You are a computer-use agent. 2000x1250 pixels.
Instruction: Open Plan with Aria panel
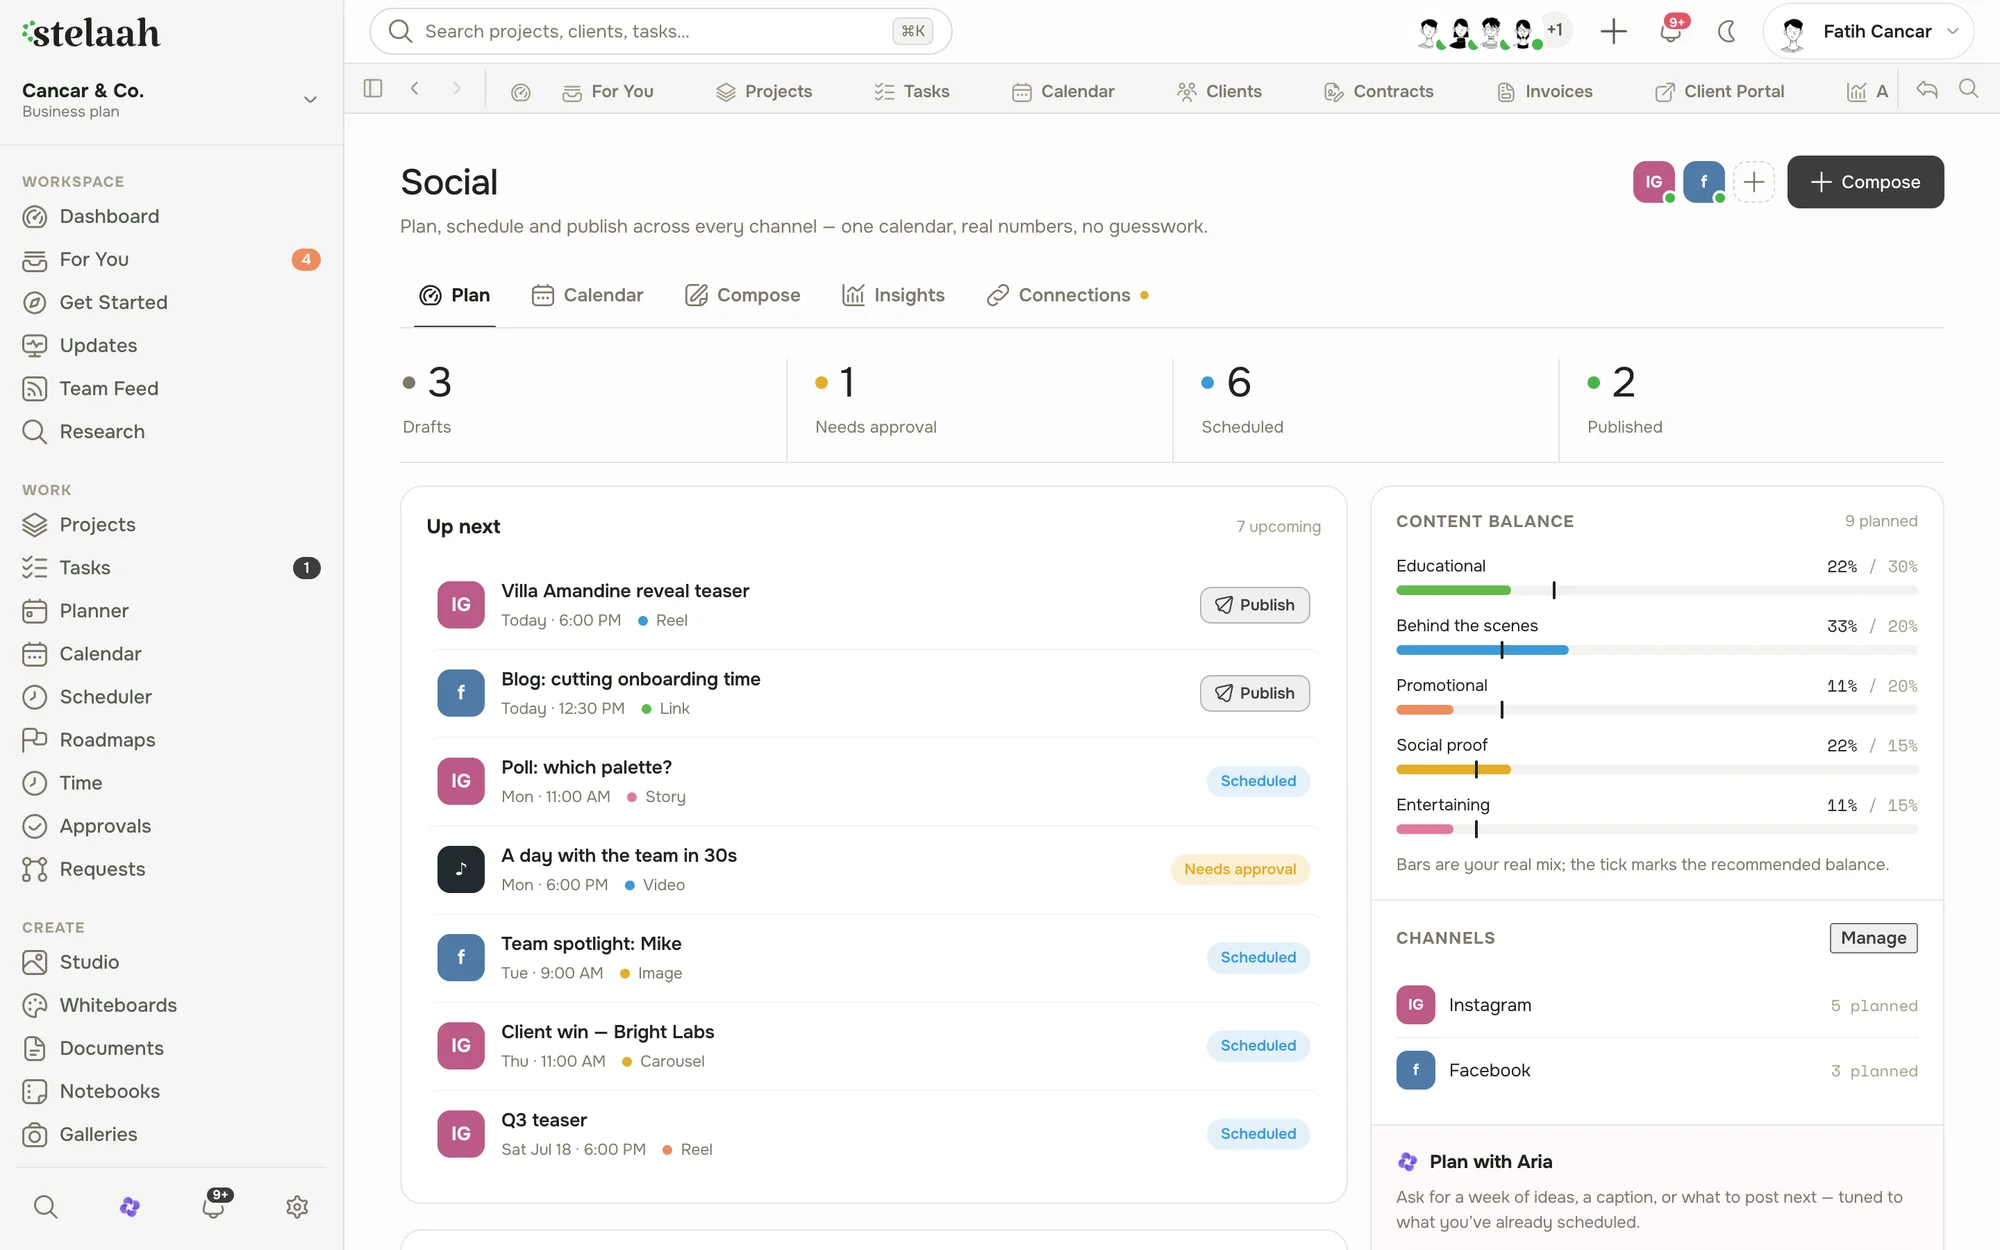1656,1188
